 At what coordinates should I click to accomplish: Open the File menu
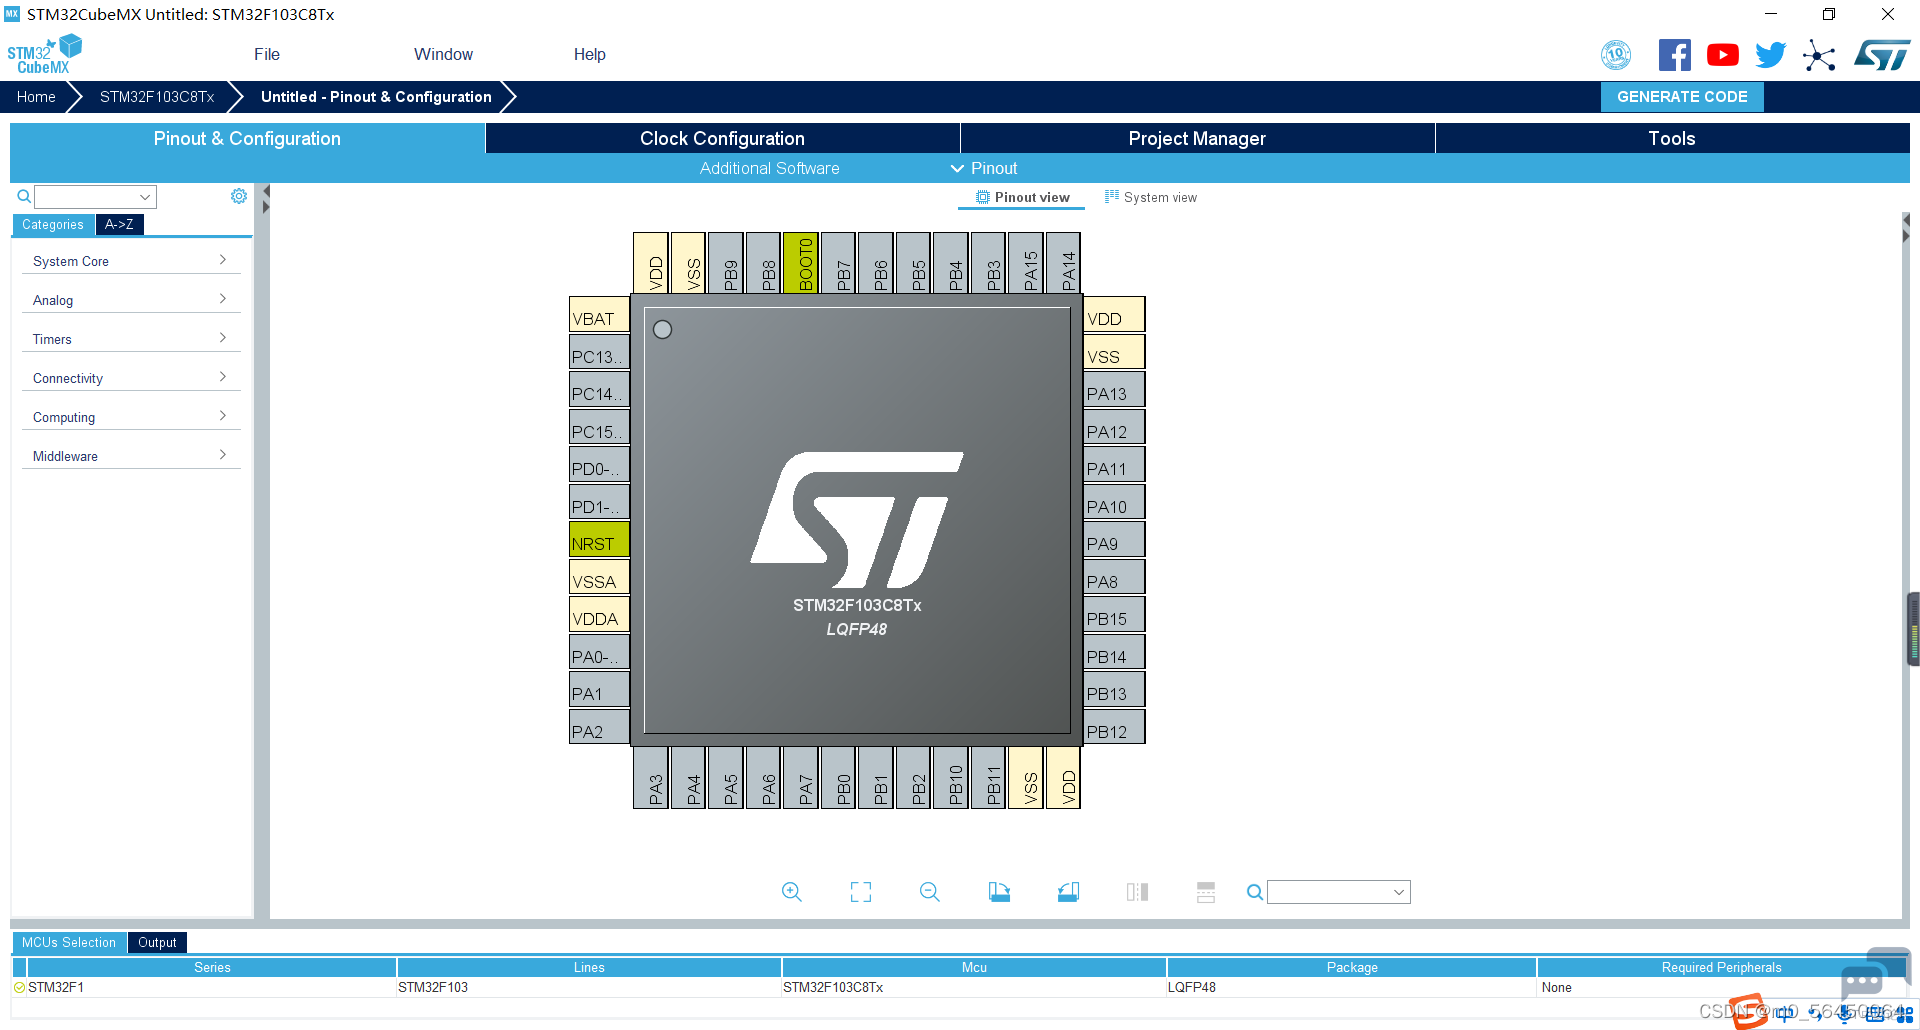coord(267,54)
